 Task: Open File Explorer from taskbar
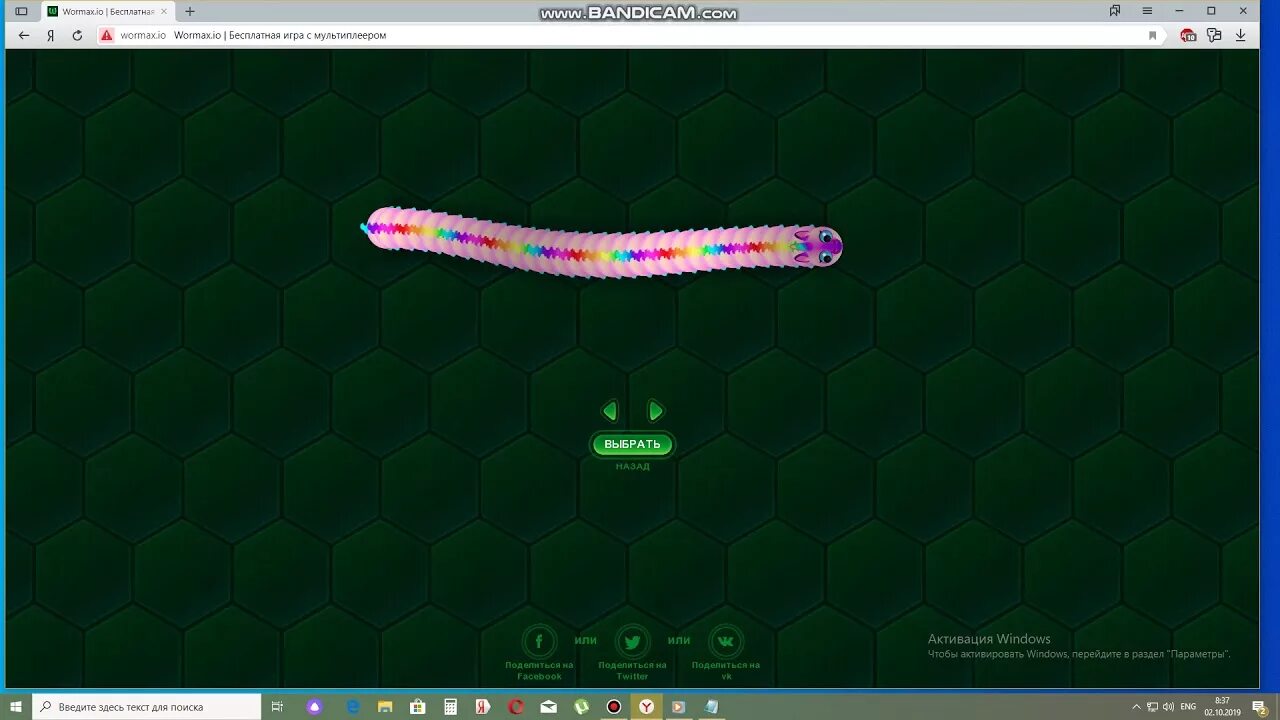[385, 707]
